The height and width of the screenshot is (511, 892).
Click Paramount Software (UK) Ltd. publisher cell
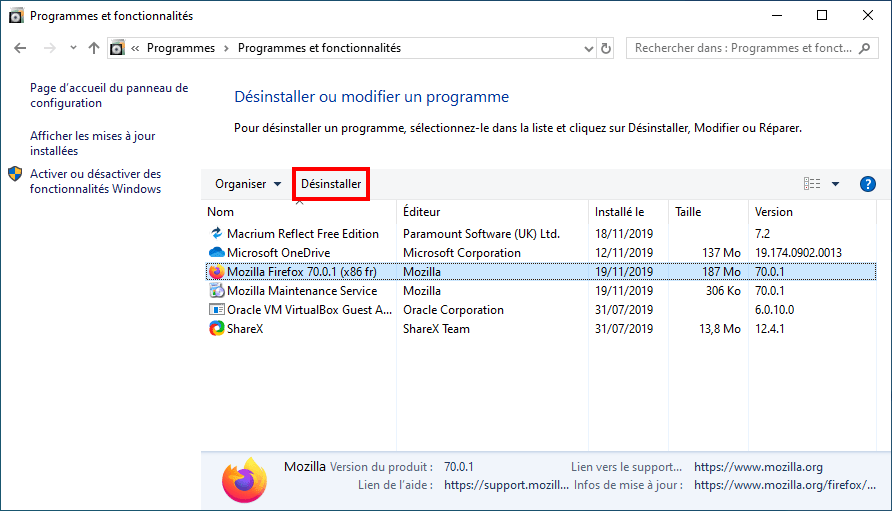[x=481, y=234]
